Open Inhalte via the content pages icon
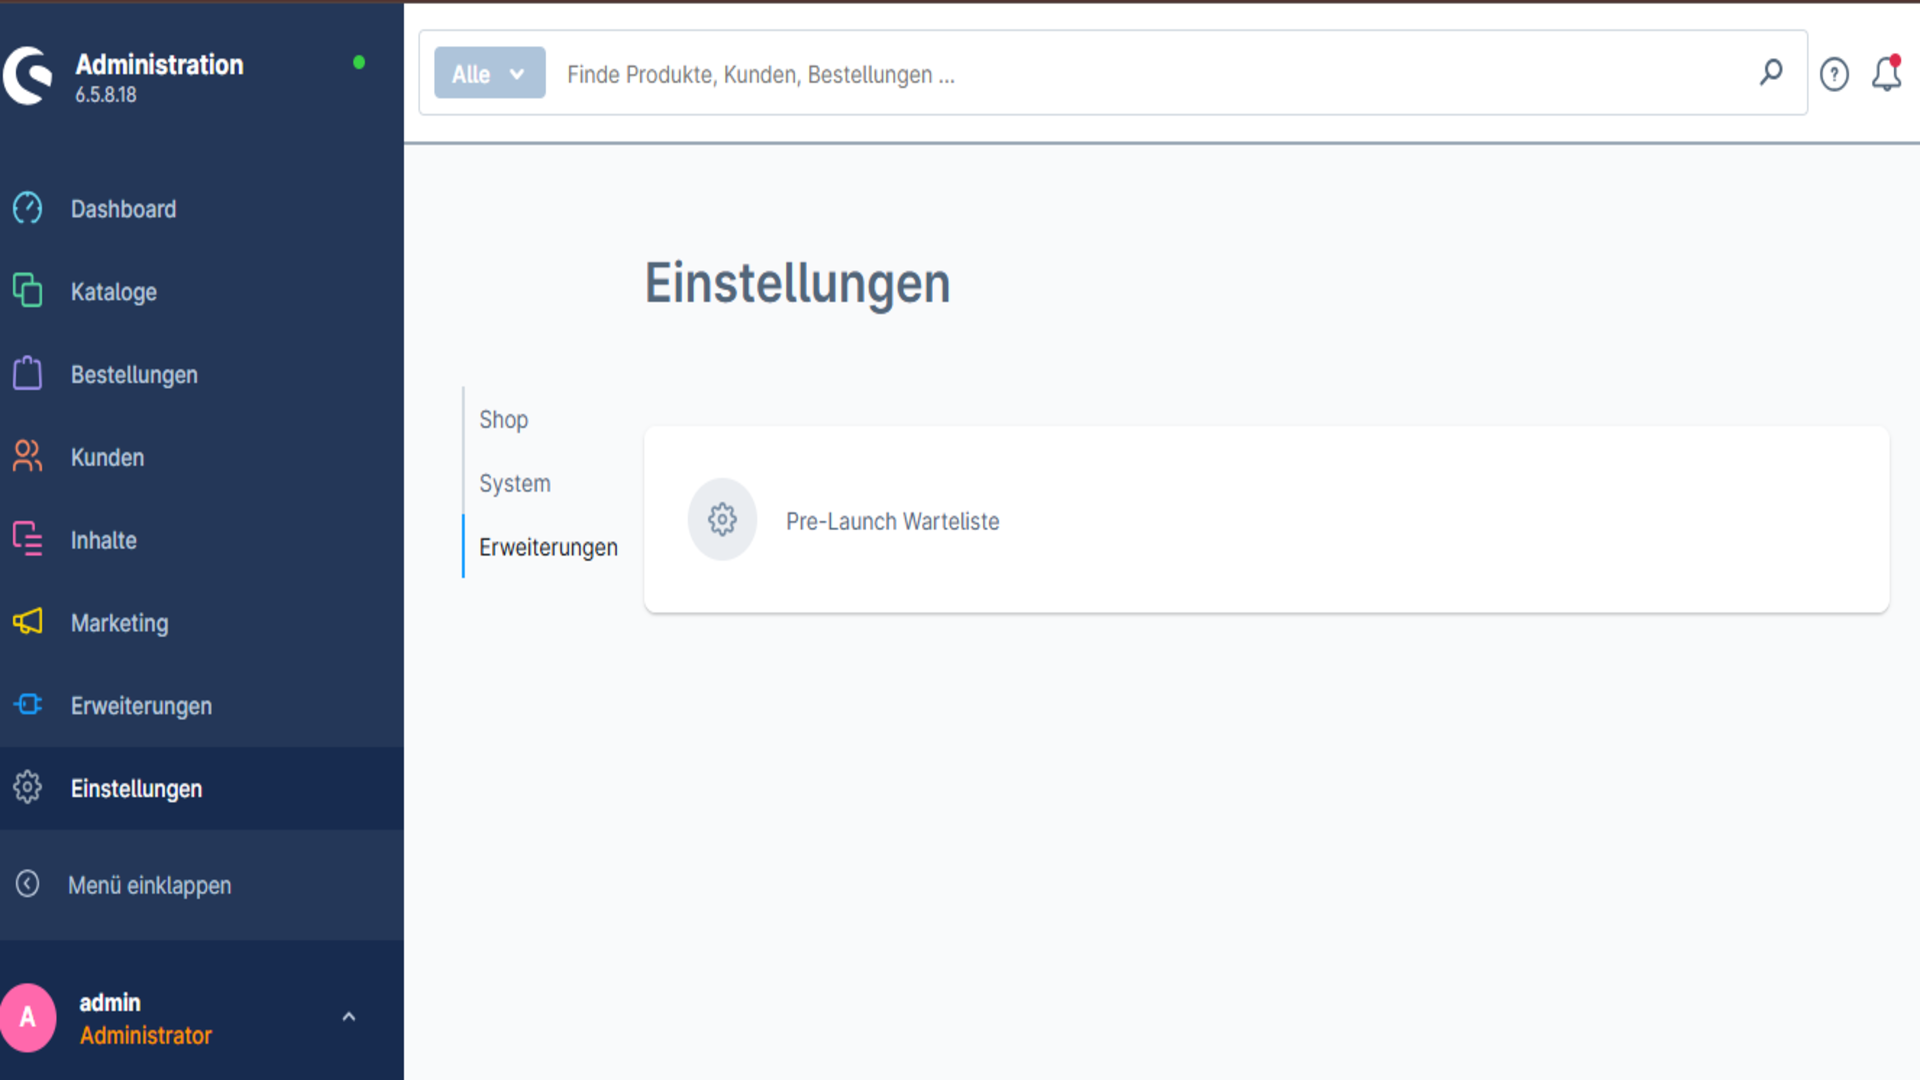Viewport: 1920px width, 1080px height. [27, 540]
